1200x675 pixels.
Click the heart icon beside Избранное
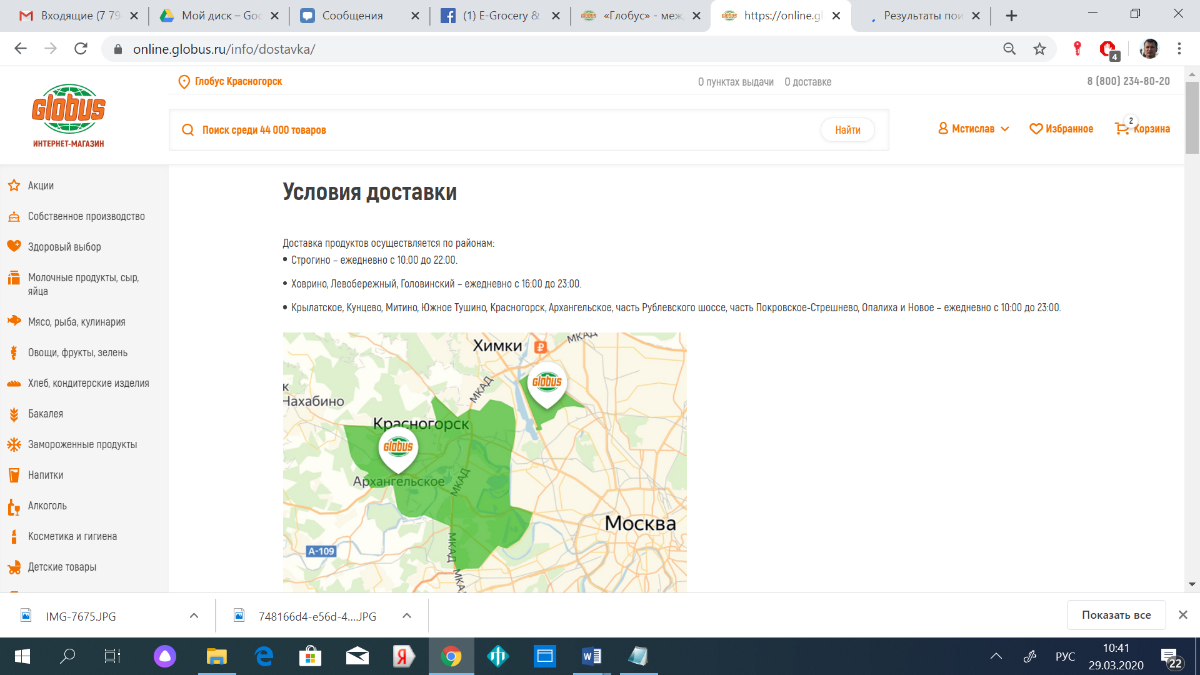(1036, 129)
